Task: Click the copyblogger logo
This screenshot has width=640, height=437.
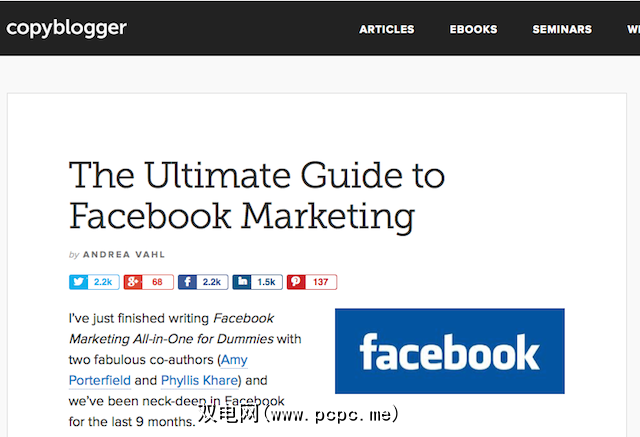Action: tap(66, 28)
